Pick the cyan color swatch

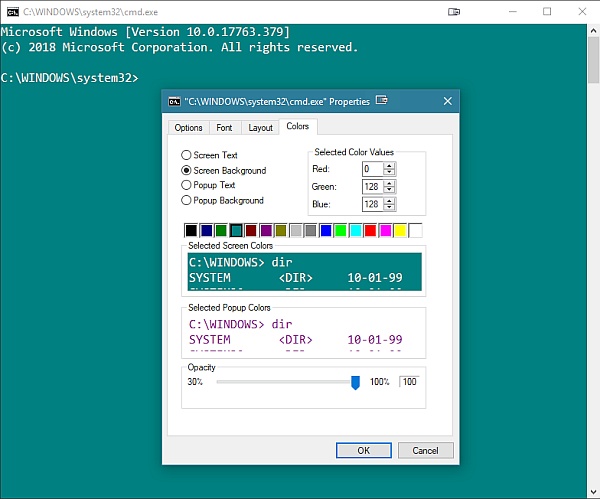[355, 230]
